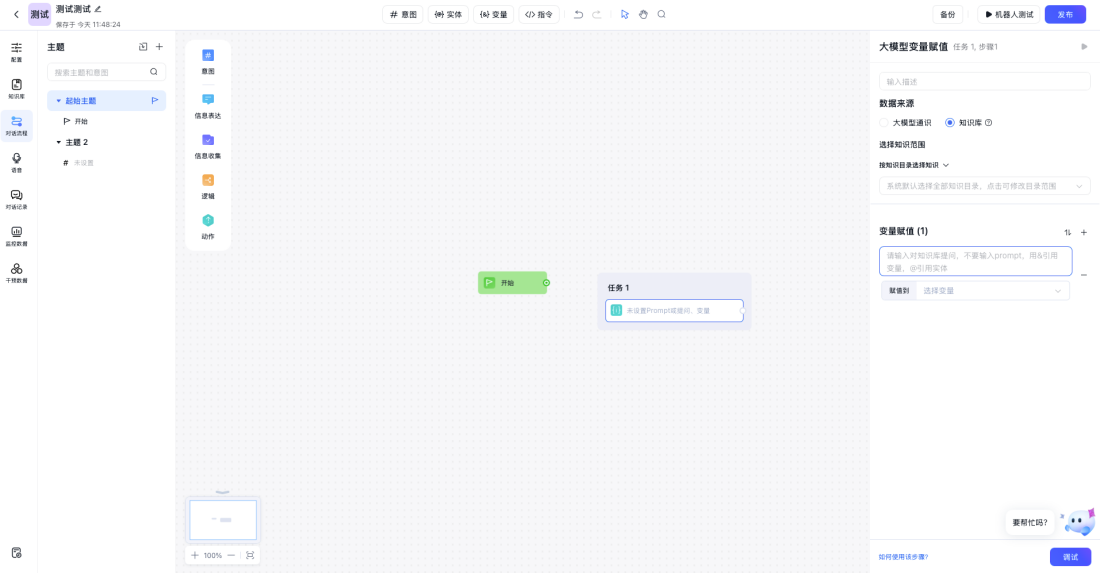Select the 大模型通识 radio option
The width and height of the screenshot is (1100, 573).
884,122
